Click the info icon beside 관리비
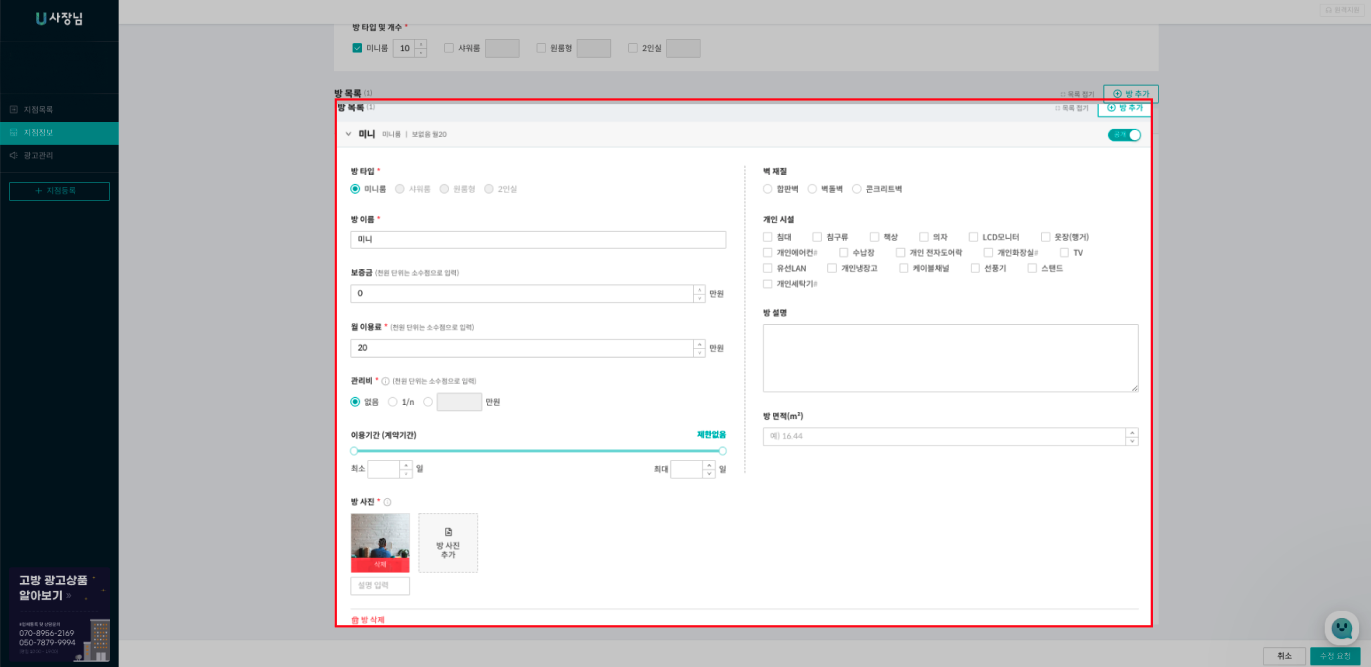 pos(386,381)
